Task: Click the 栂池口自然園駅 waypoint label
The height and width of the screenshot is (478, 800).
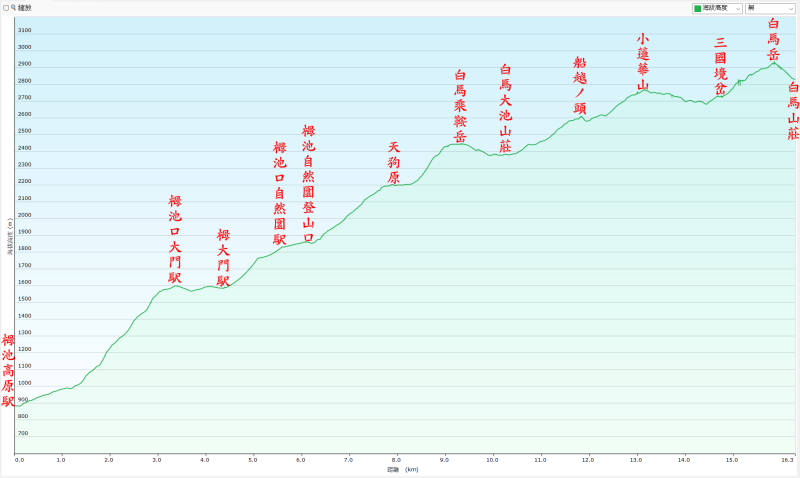Action: click(280, 193)
